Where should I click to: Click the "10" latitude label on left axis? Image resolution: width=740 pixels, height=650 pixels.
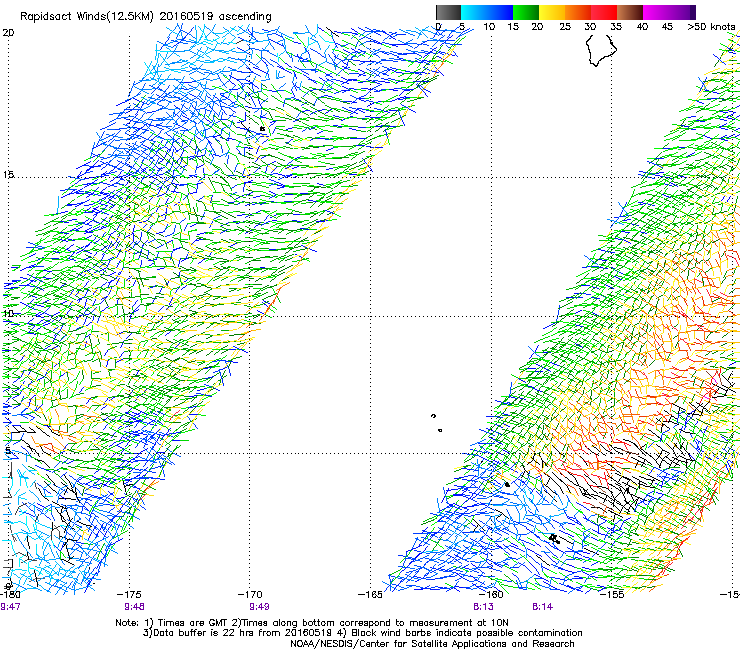[8, 313]
